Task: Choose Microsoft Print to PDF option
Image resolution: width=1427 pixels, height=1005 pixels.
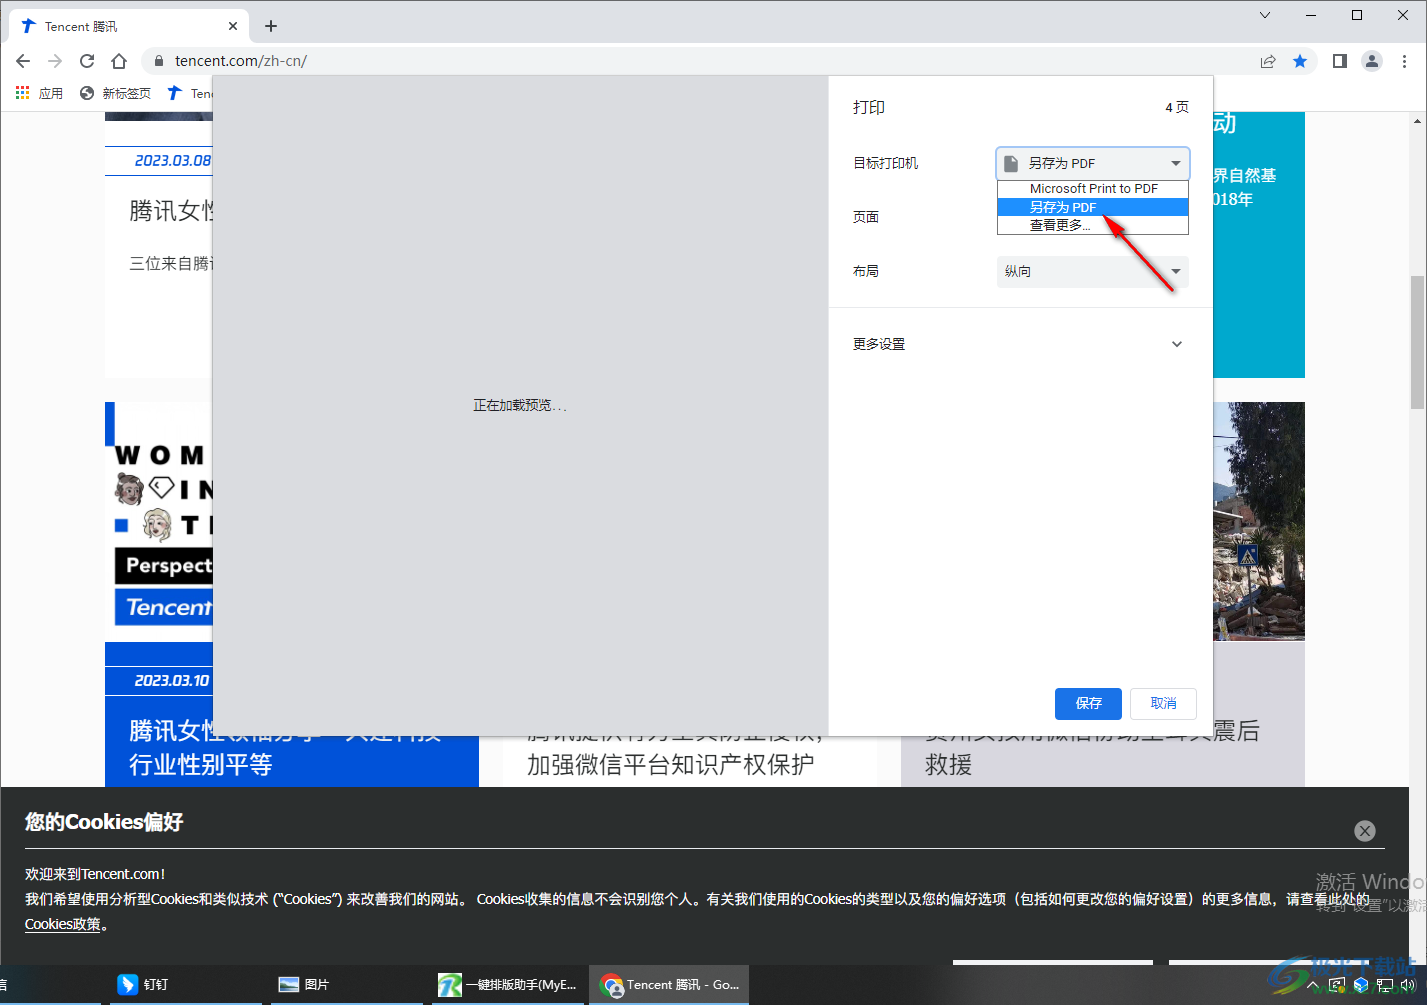Action: pyautogui.click(x=1093, y=189)
